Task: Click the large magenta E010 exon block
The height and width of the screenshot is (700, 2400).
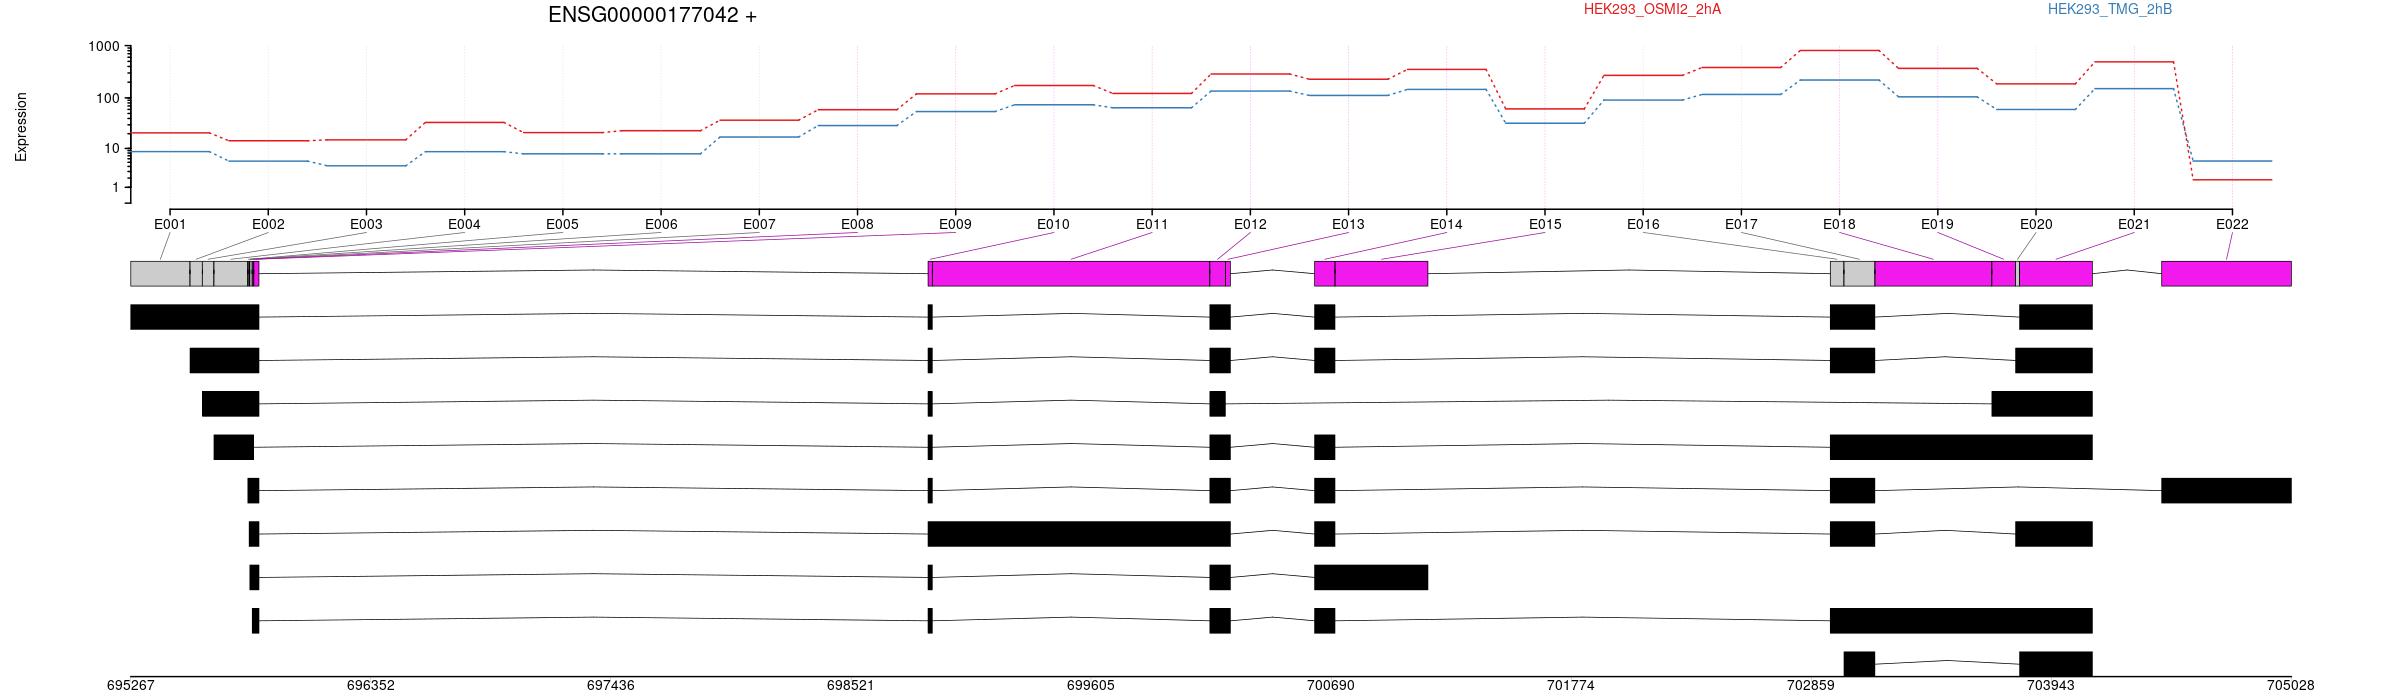Action: [x=1071, y=274]
